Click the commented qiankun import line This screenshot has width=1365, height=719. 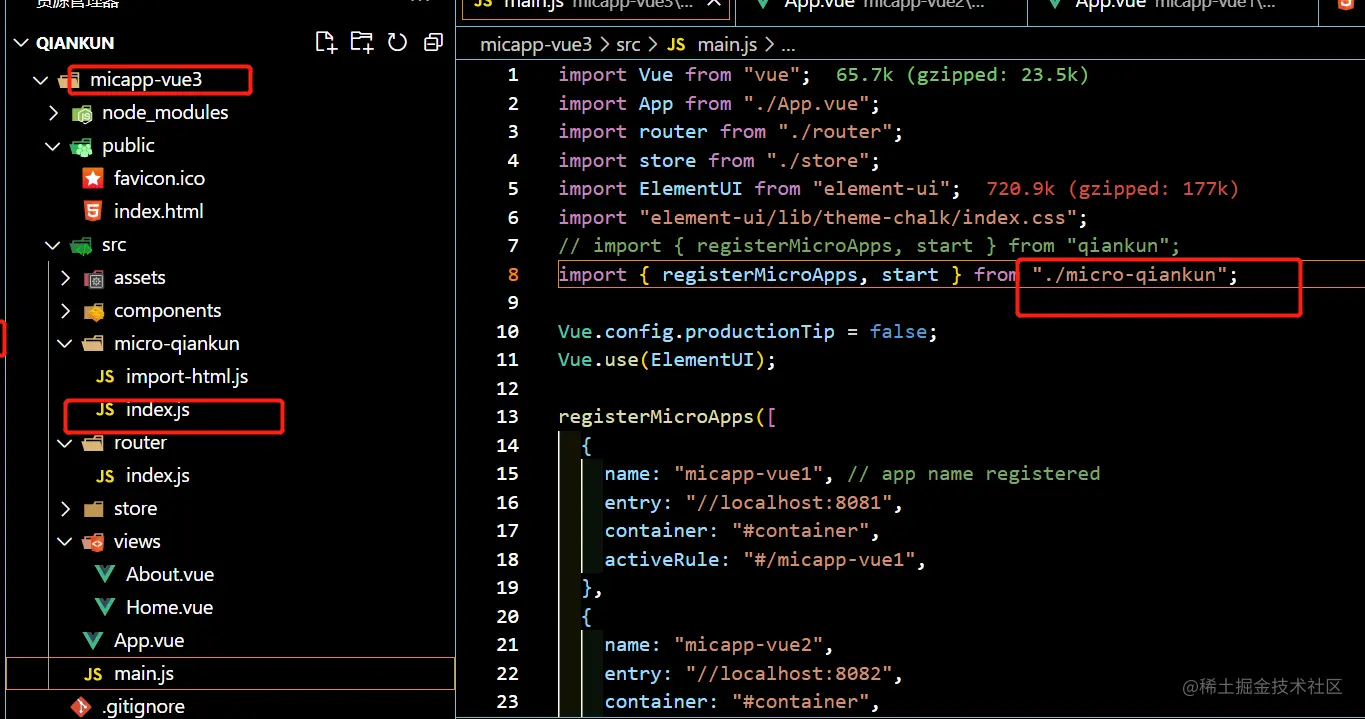[870, 246]
